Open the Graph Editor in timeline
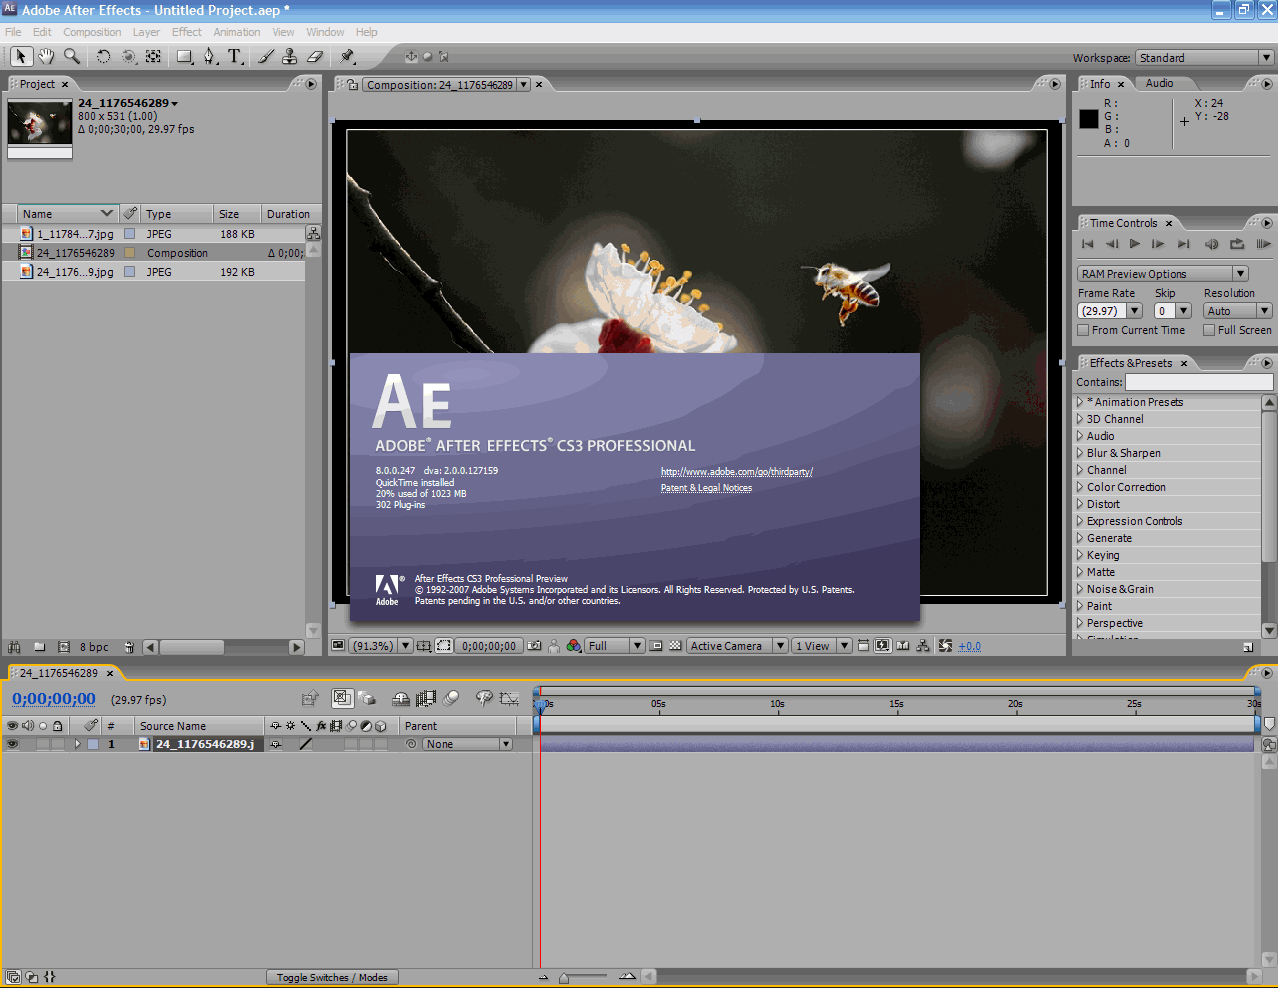Viewport: 1278px width, 988px height. tap(509, 699)
